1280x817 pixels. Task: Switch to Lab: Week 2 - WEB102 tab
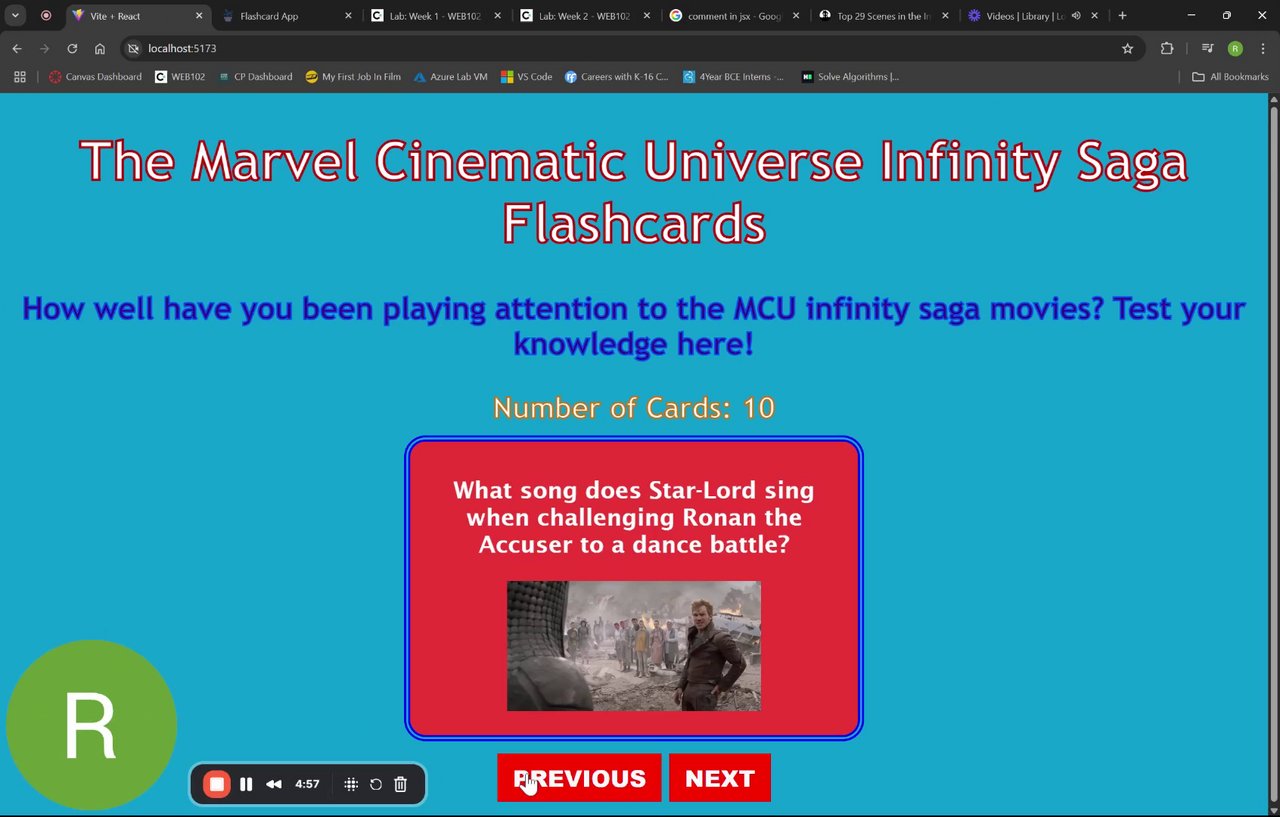click(x=585, y=16)
